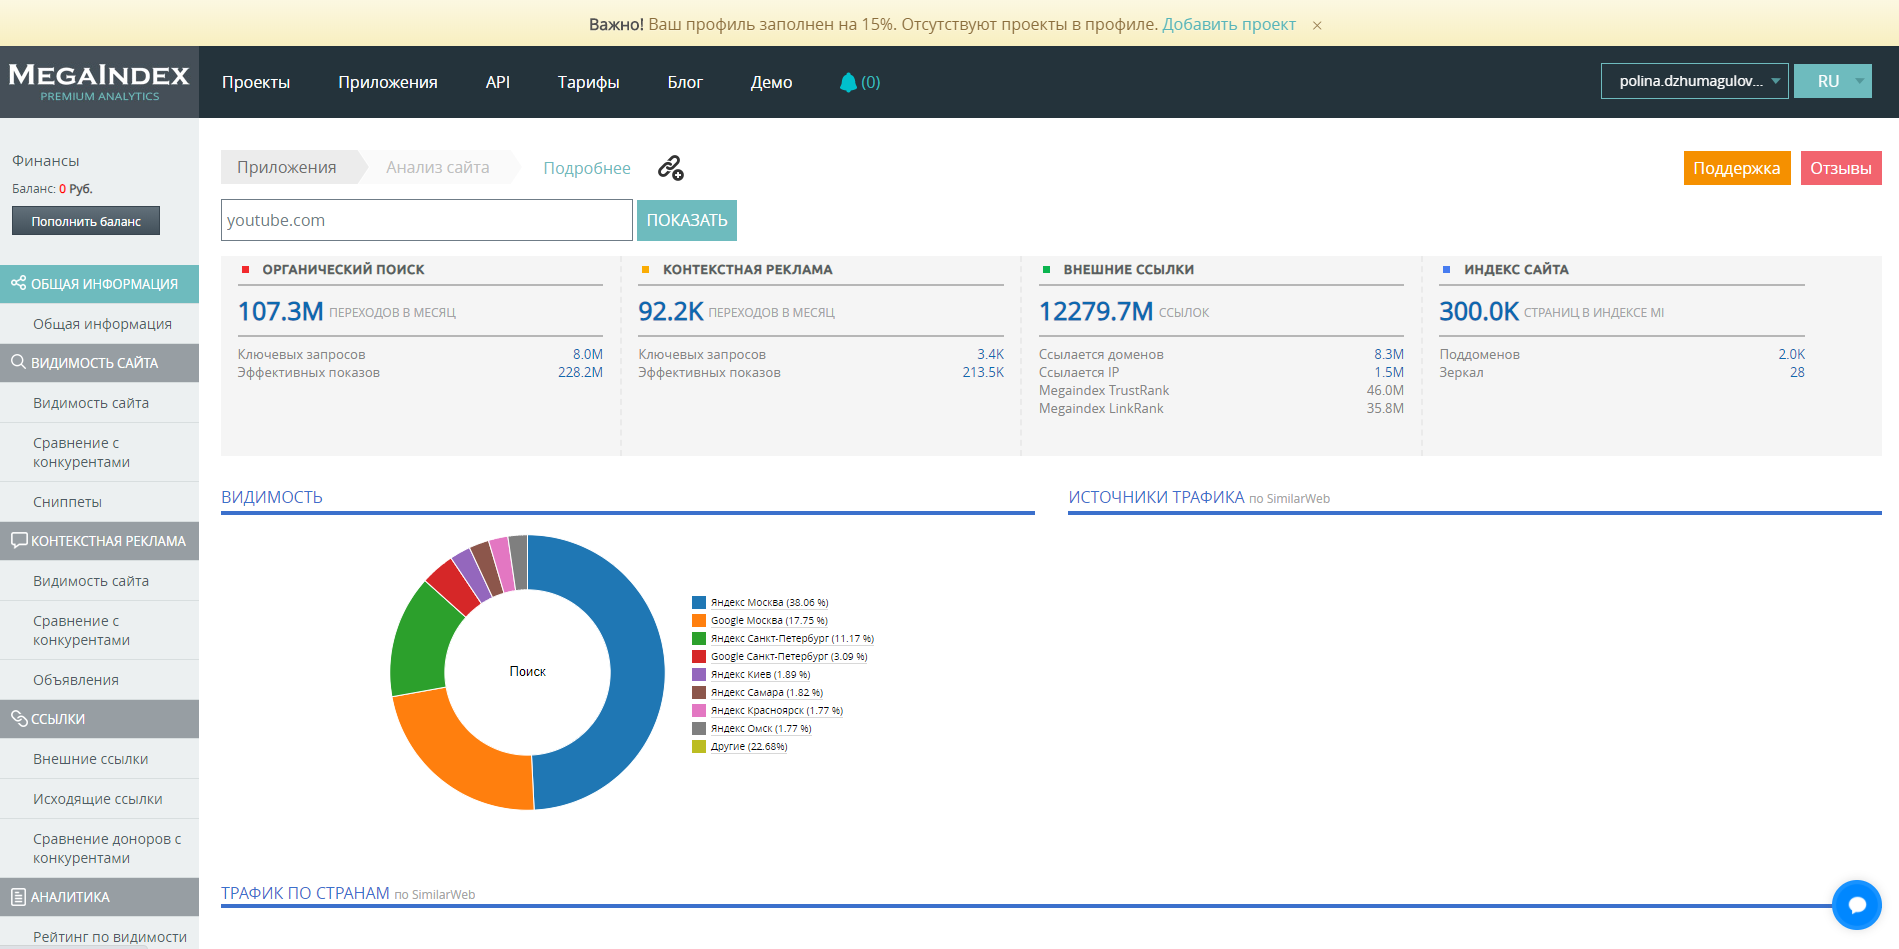Click the Финансы label in sidebar
Viewport: 1899px width, 949px height.
coord(45,161)
